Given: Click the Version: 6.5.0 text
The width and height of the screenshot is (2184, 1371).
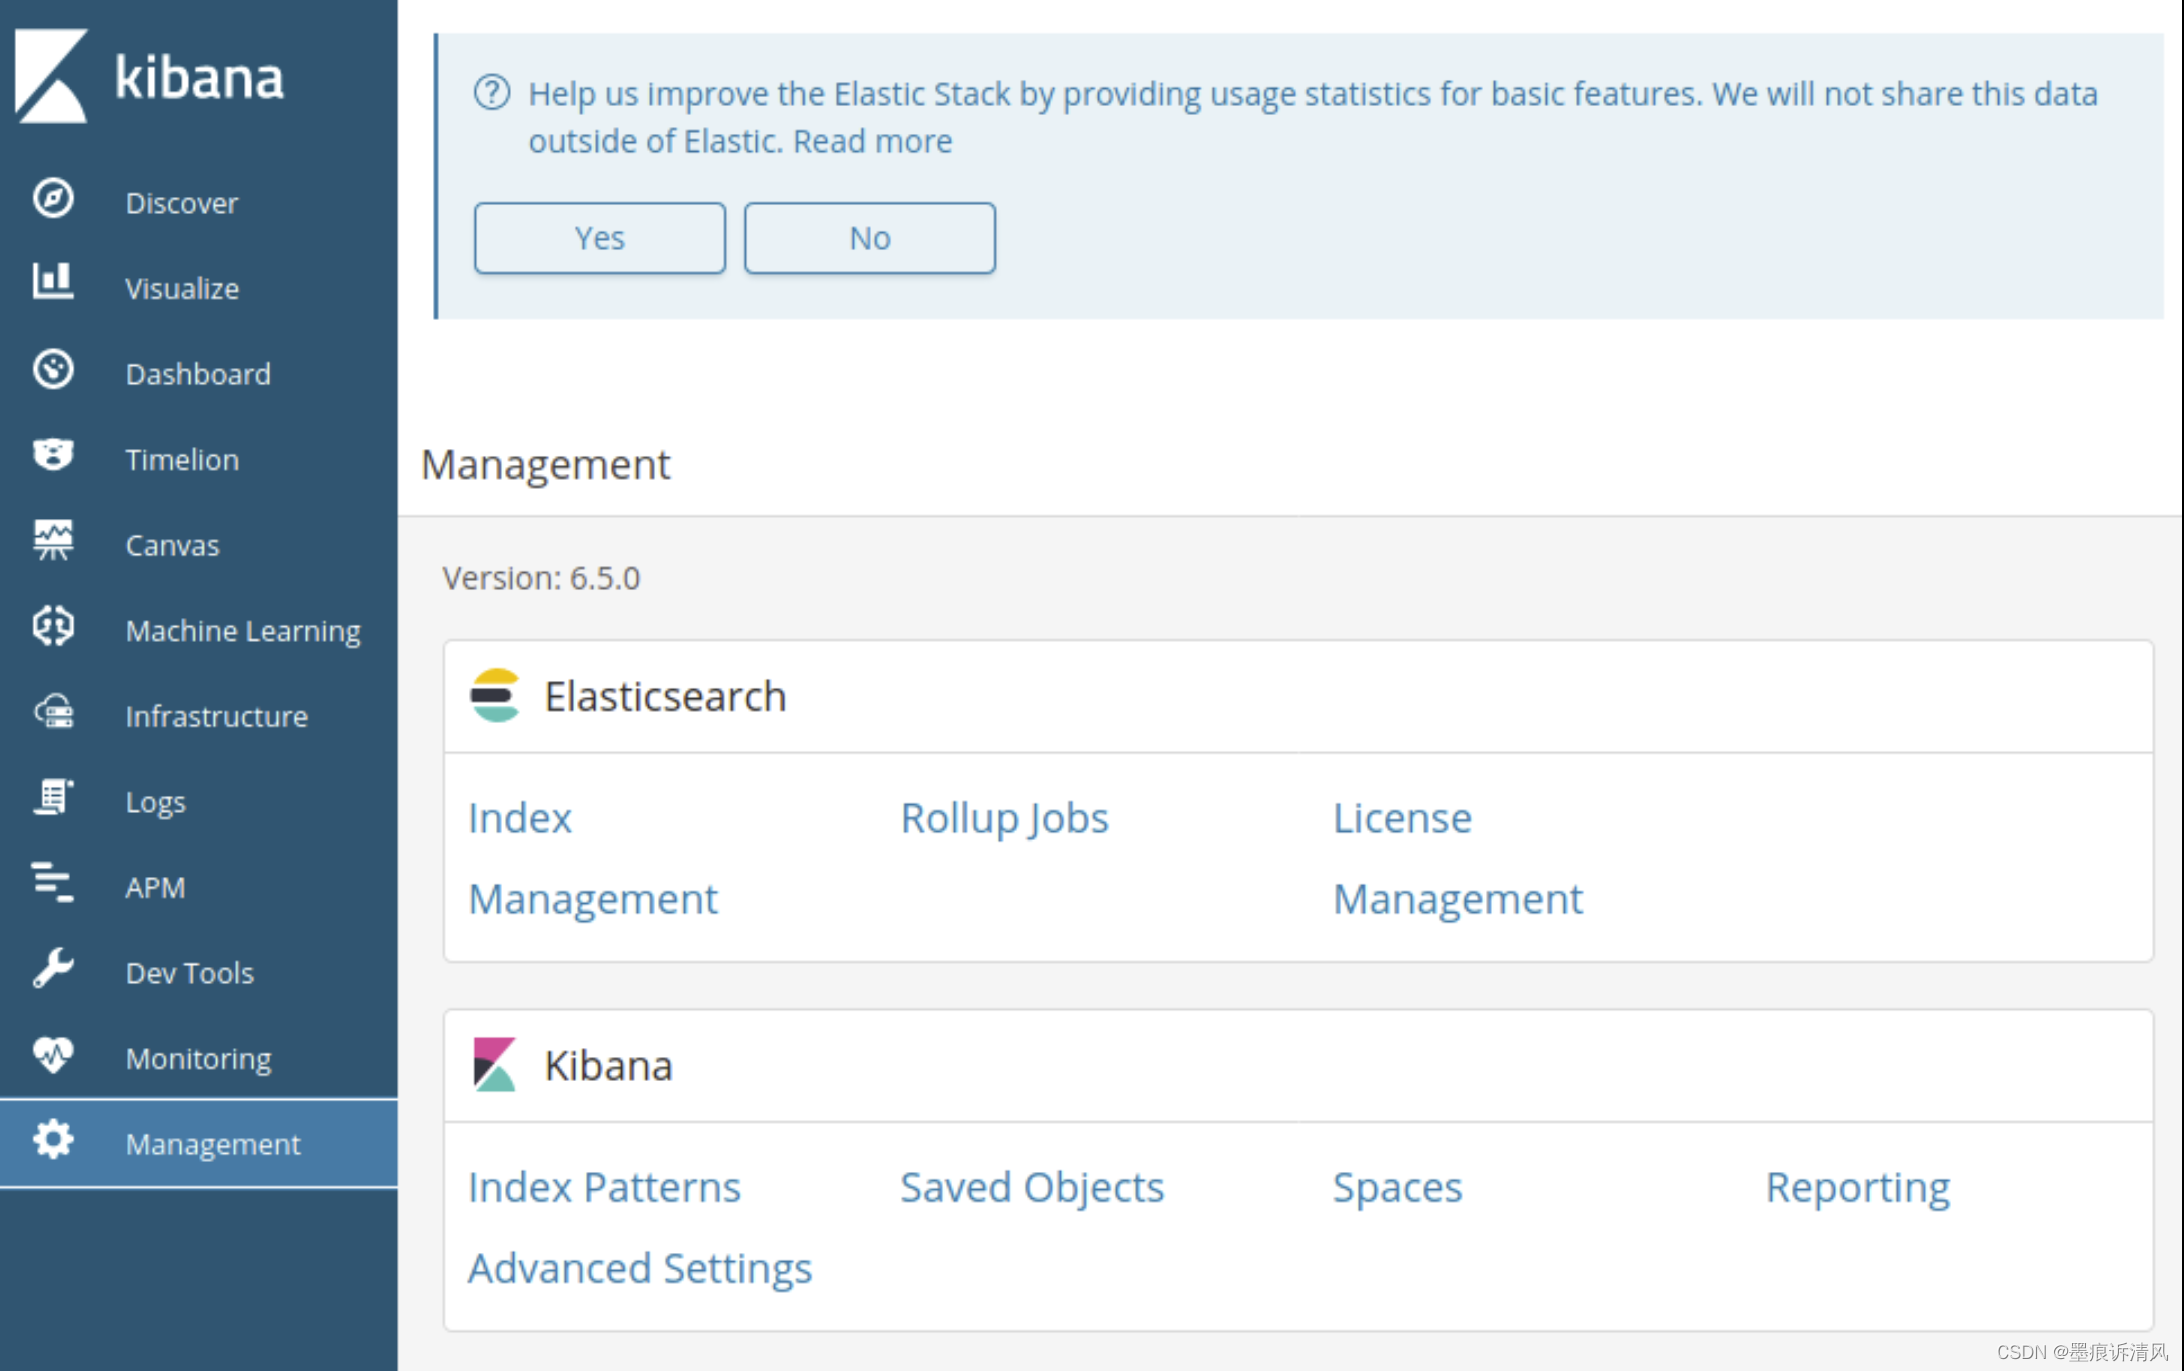Looking at the screenshot, I should click(541, 578).
